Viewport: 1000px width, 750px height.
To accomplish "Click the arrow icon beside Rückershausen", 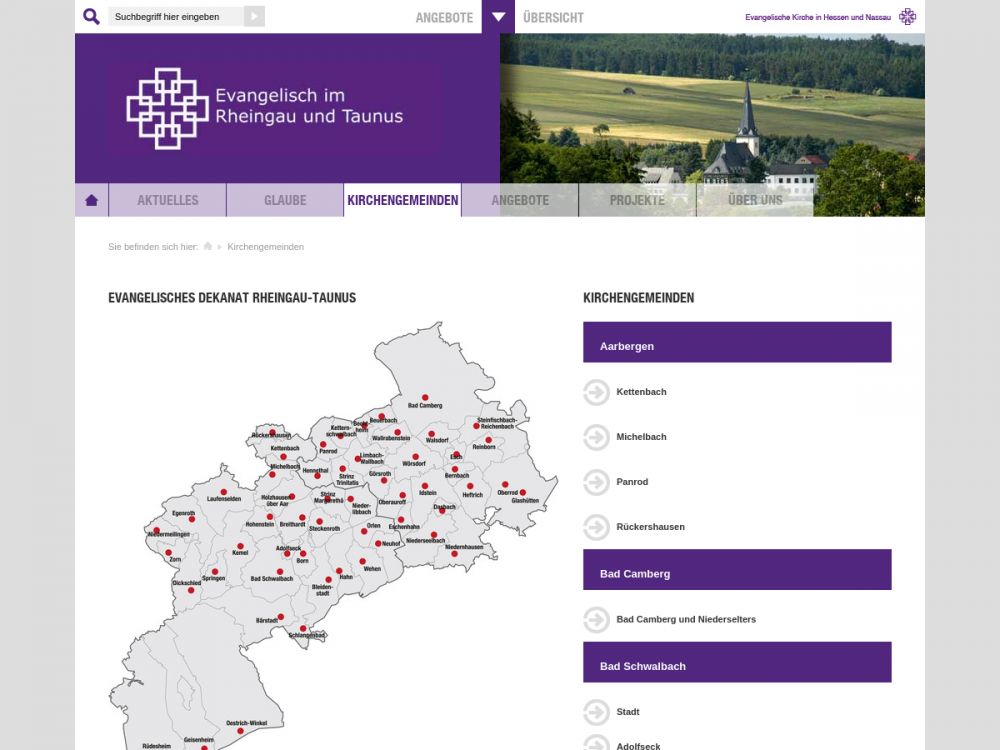I will [x=596, y=527].
